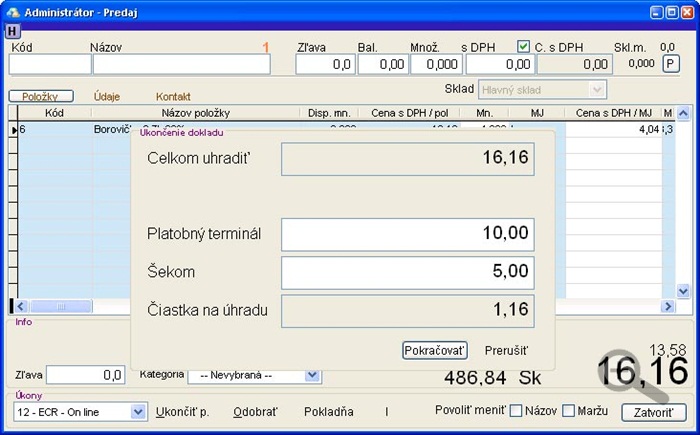Open the 12 - ECR - On line dropdown
The image size is (700, 435).
(138, 412)
